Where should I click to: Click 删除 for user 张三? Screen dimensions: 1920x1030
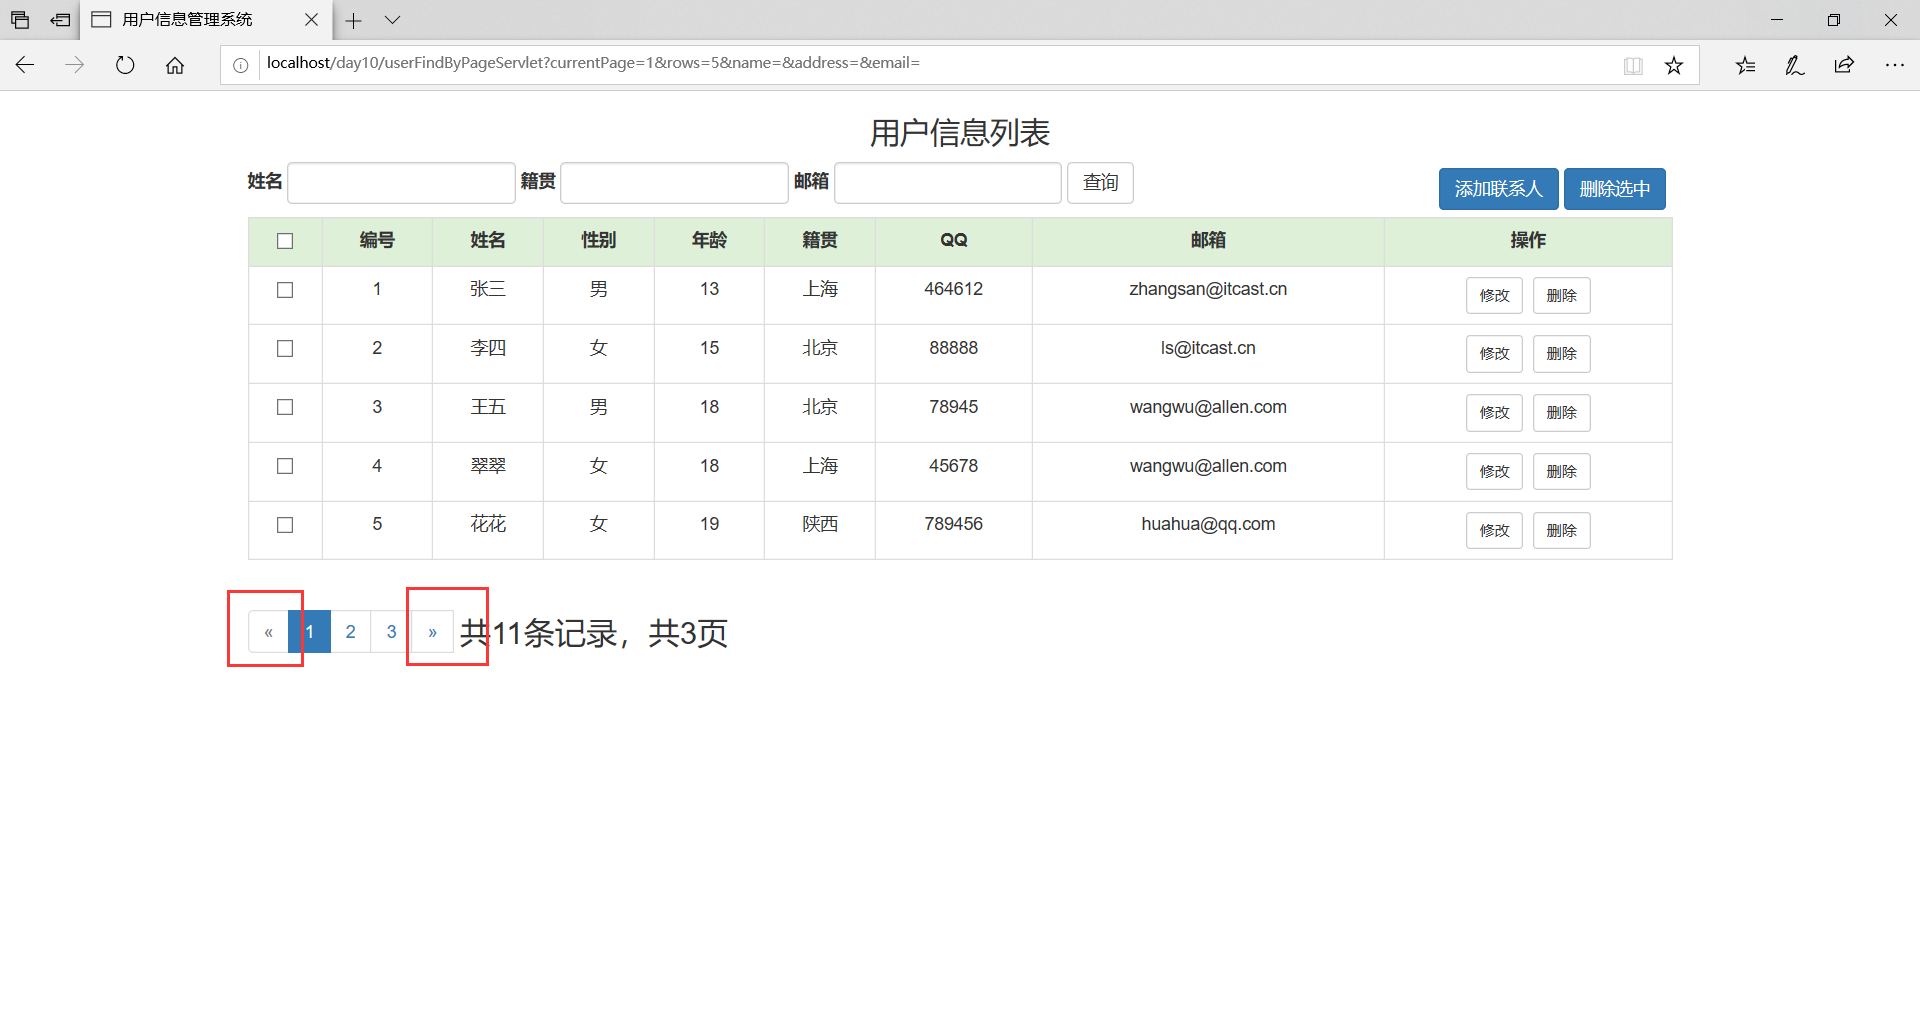coord(1561,296)
